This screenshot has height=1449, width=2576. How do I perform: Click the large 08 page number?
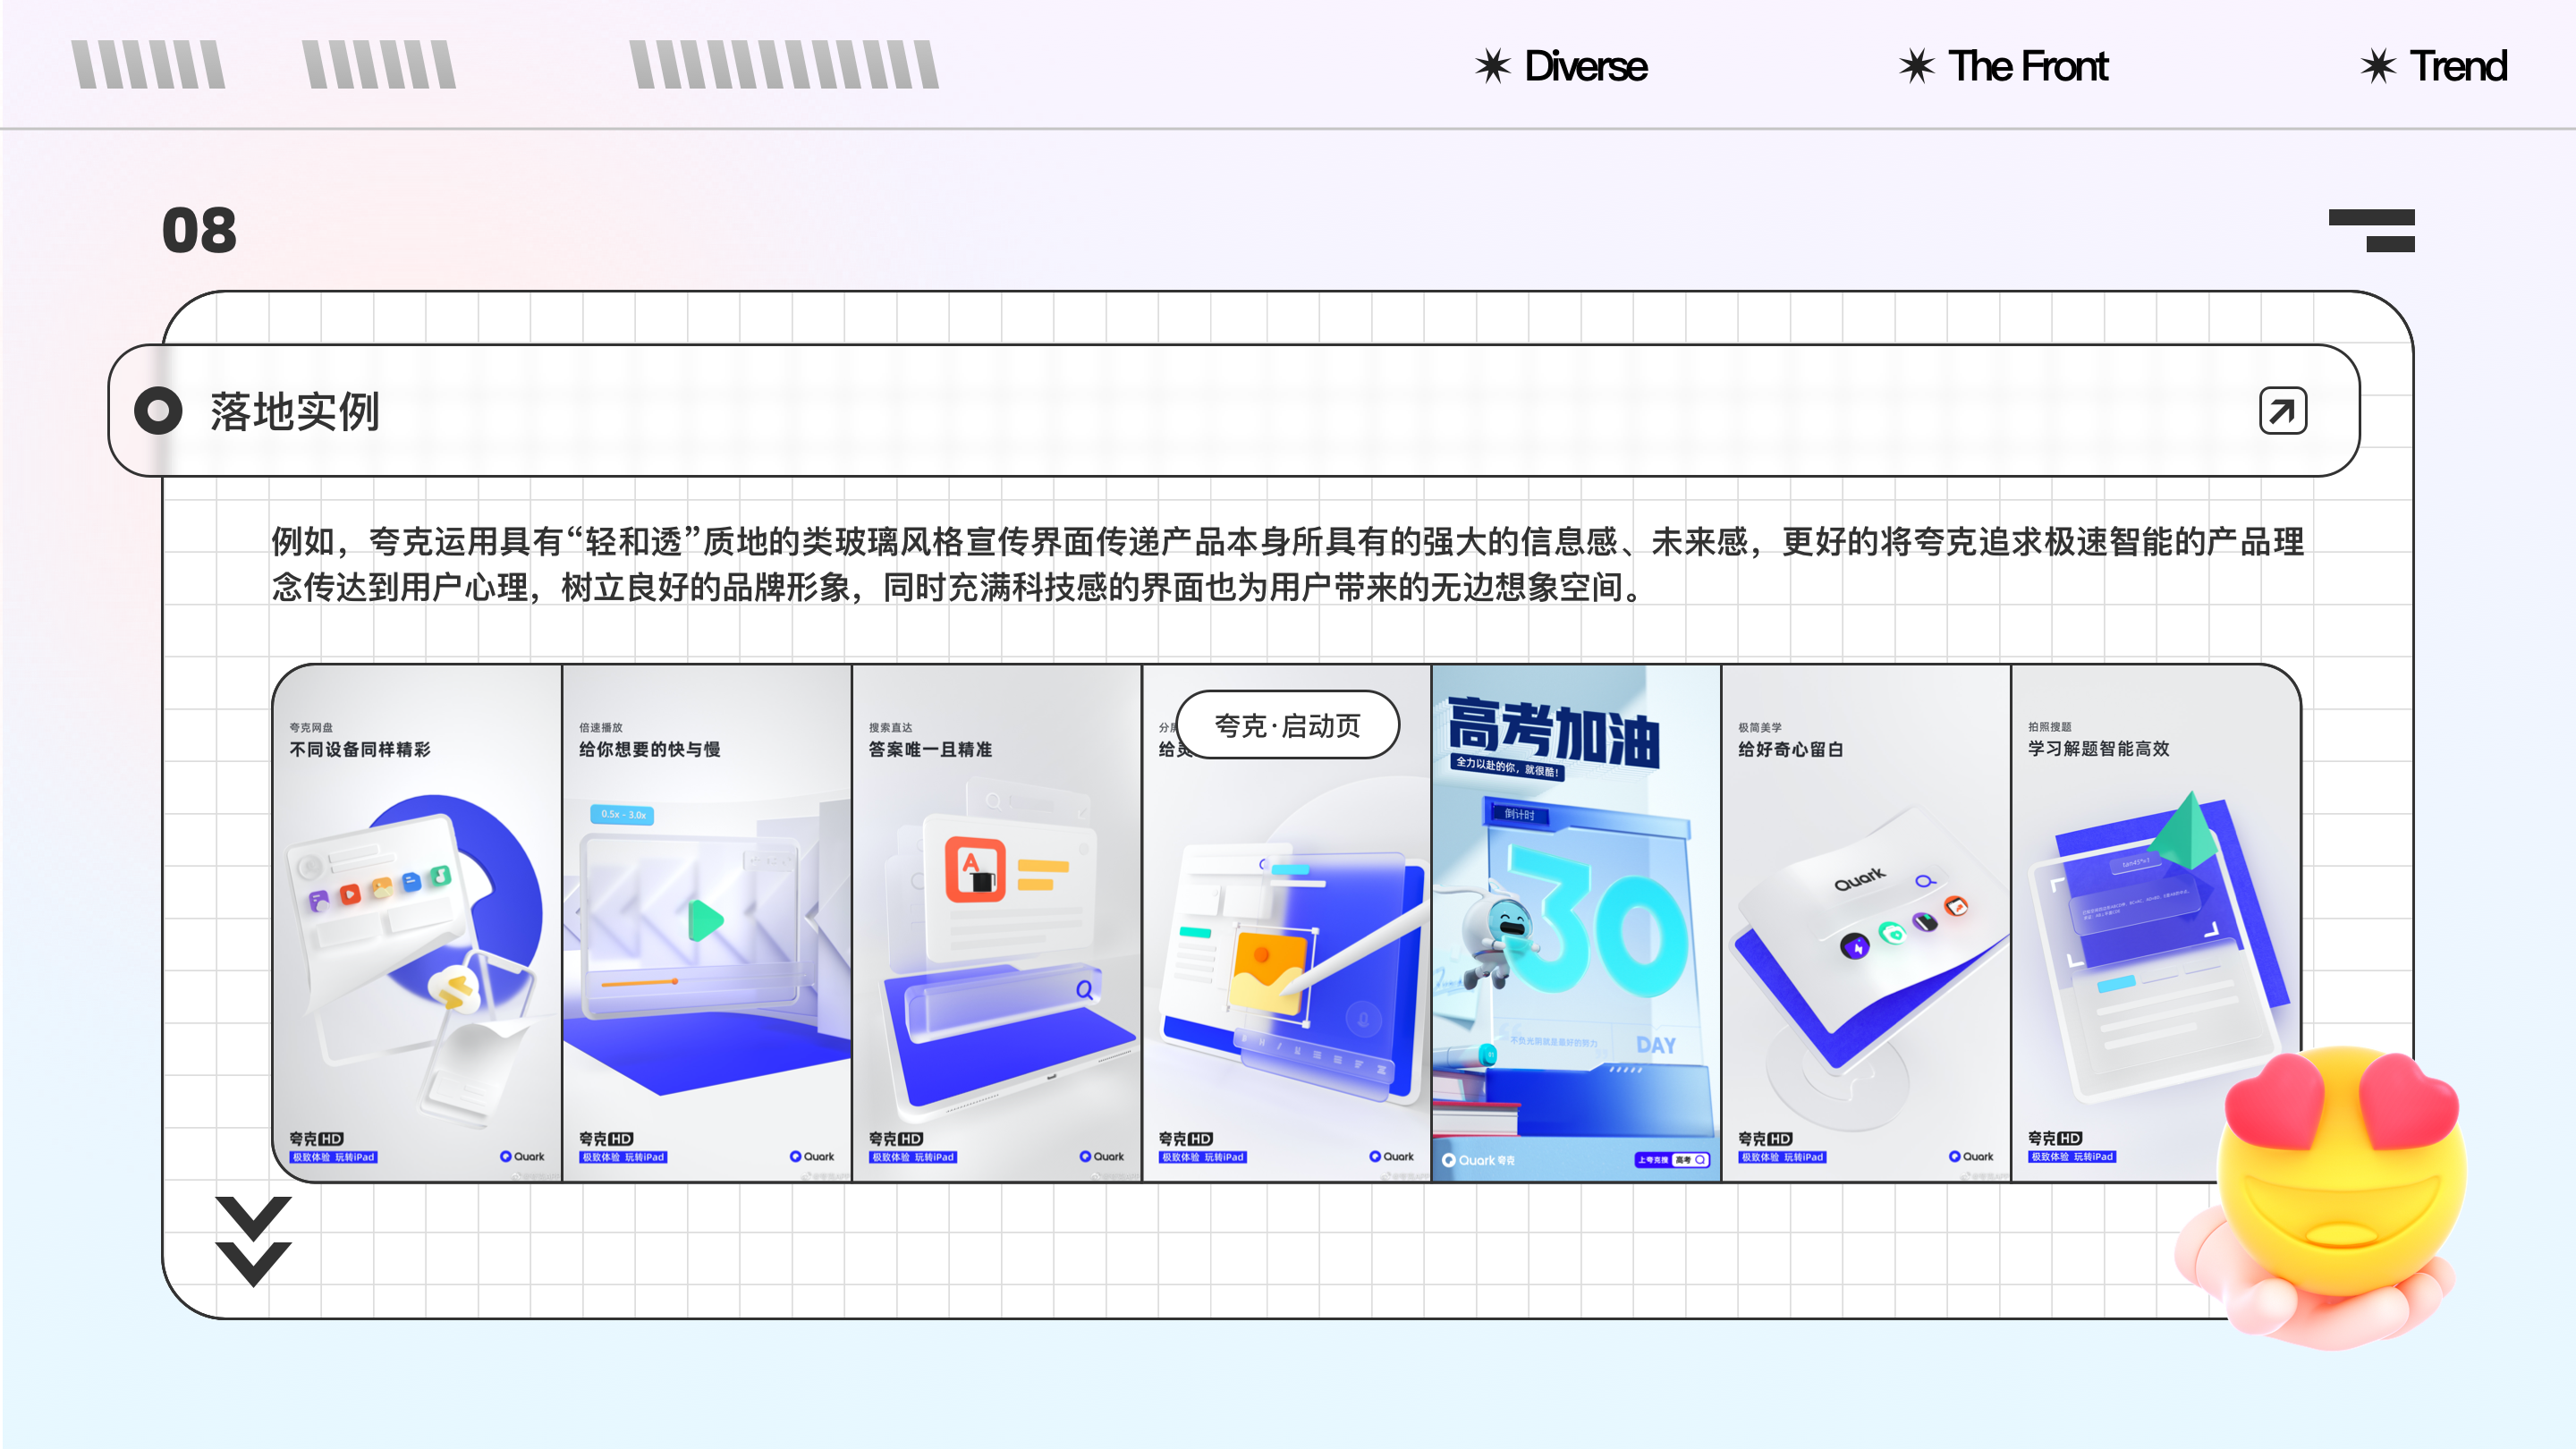(x=199, y=231)
